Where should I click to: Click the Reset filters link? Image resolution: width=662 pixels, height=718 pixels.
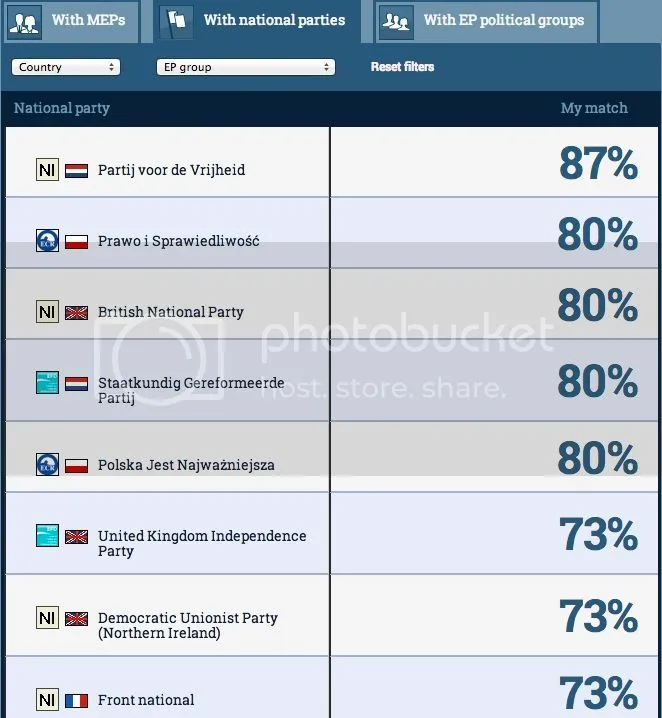(x=402, y=67)
